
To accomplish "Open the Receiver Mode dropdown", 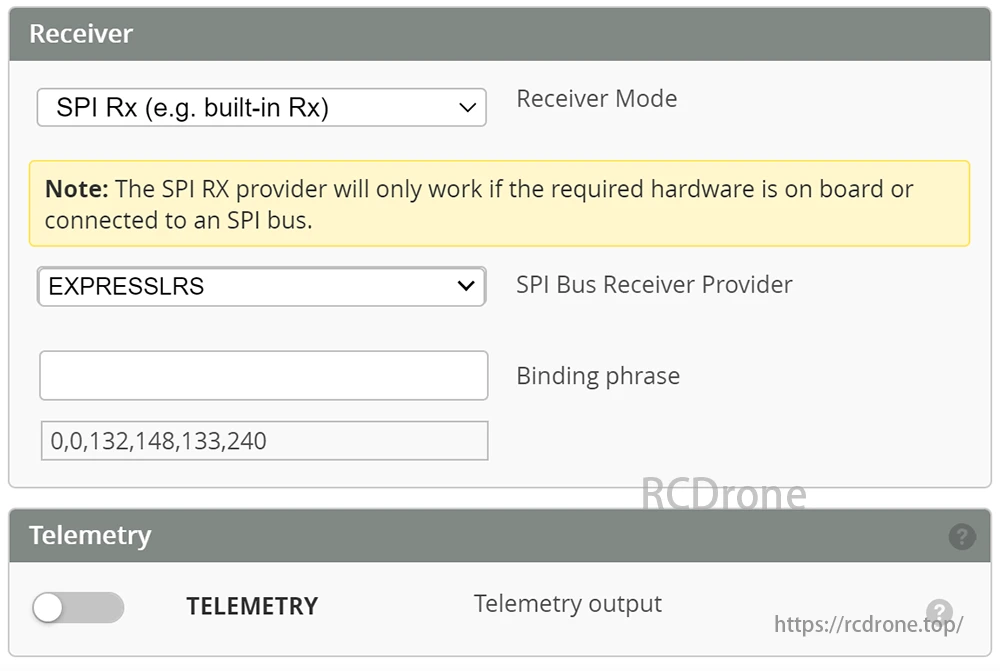I will [x=260, y=107].
